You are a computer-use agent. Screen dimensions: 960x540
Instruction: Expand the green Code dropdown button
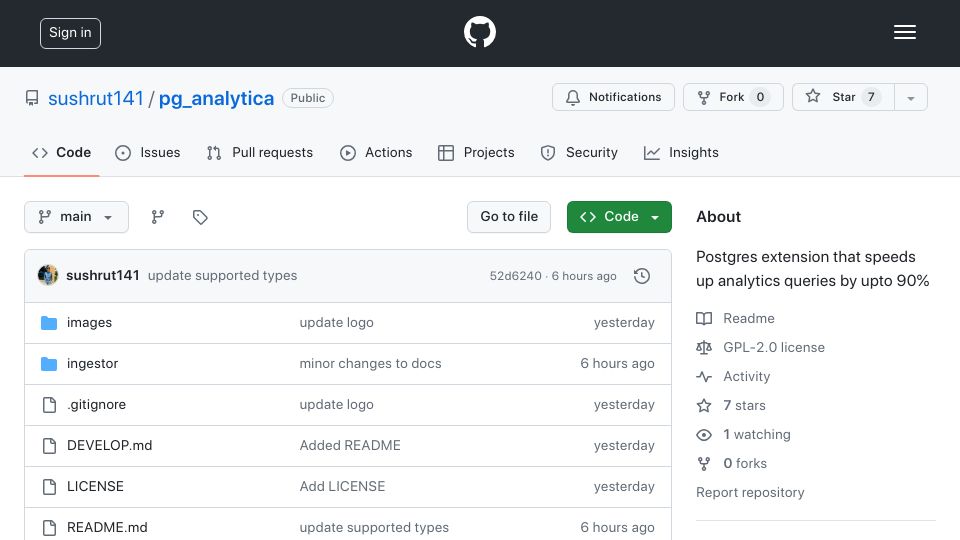coord(619,217)
